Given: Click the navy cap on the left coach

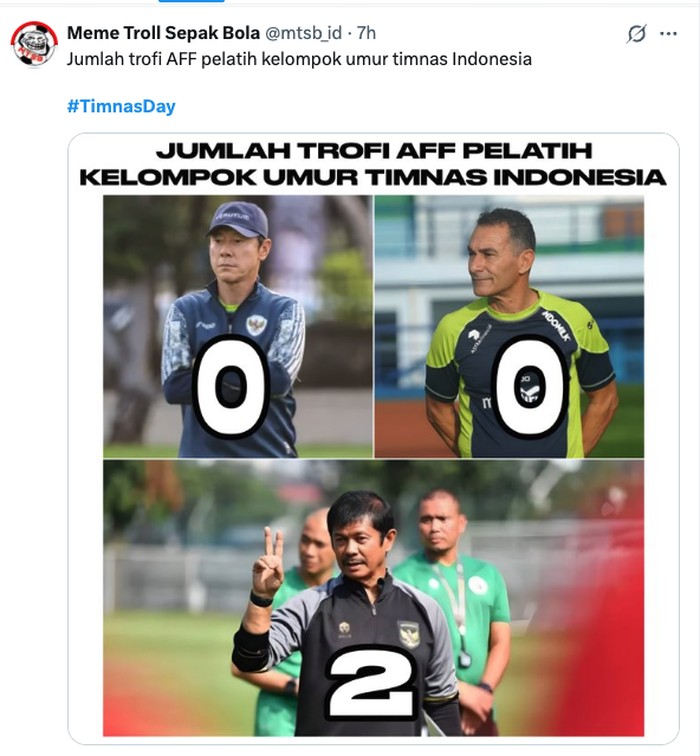Looking at the screenshot, I should click(x=237, y=219).
